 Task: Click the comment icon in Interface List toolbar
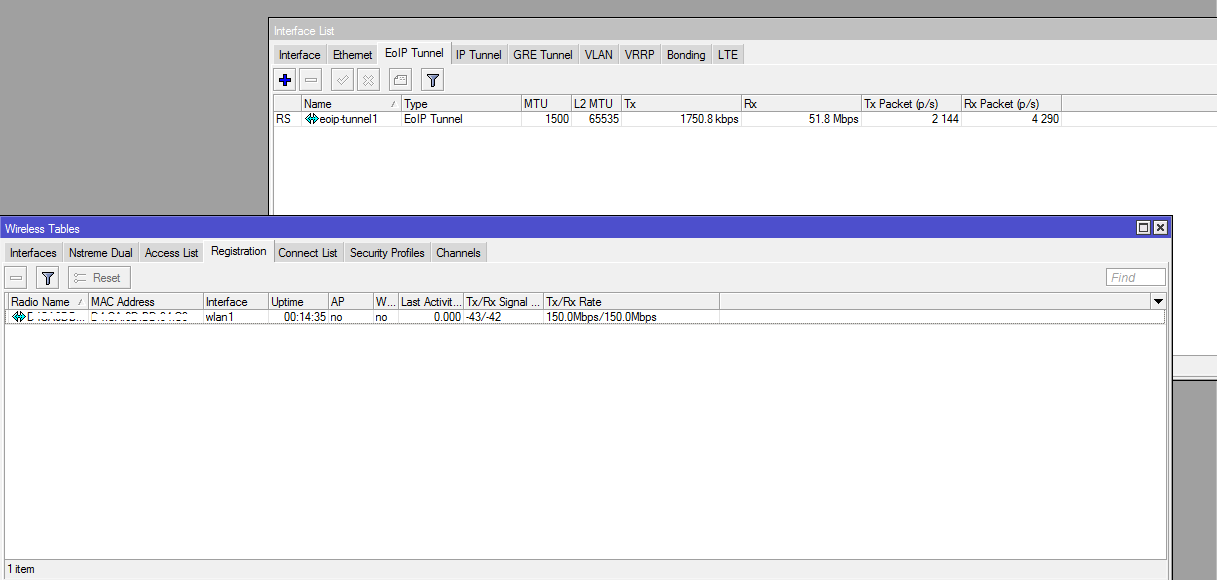(x=400, y=80)
